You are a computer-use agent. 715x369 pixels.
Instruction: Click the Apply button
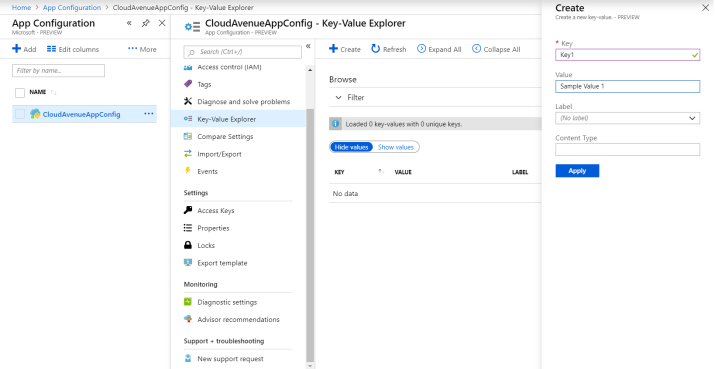tap(577, 171)
